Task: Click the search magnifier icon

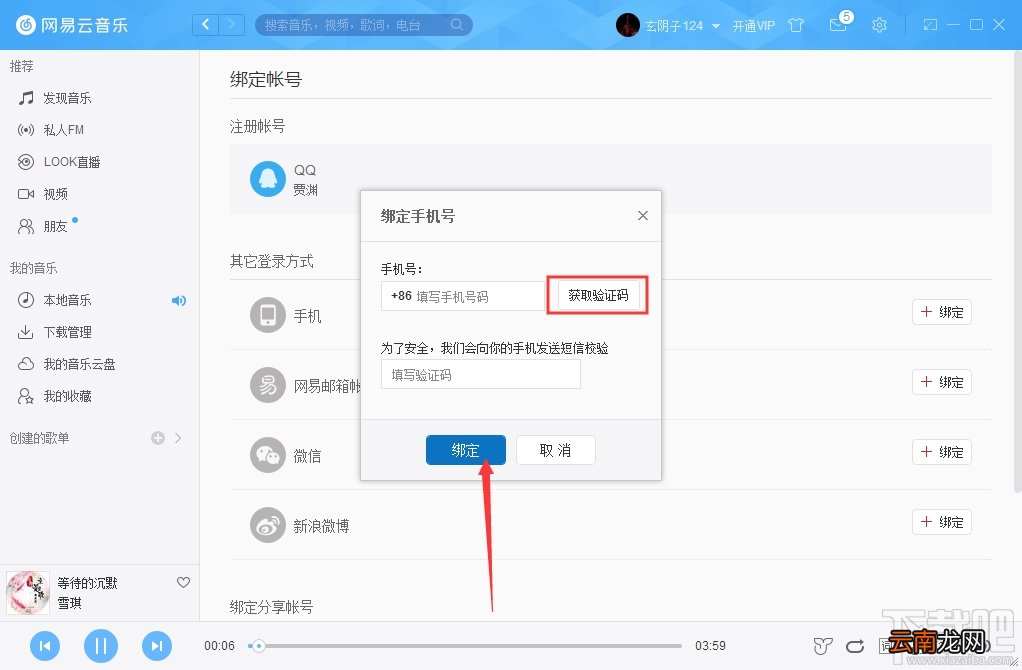Action: point(457,25)
